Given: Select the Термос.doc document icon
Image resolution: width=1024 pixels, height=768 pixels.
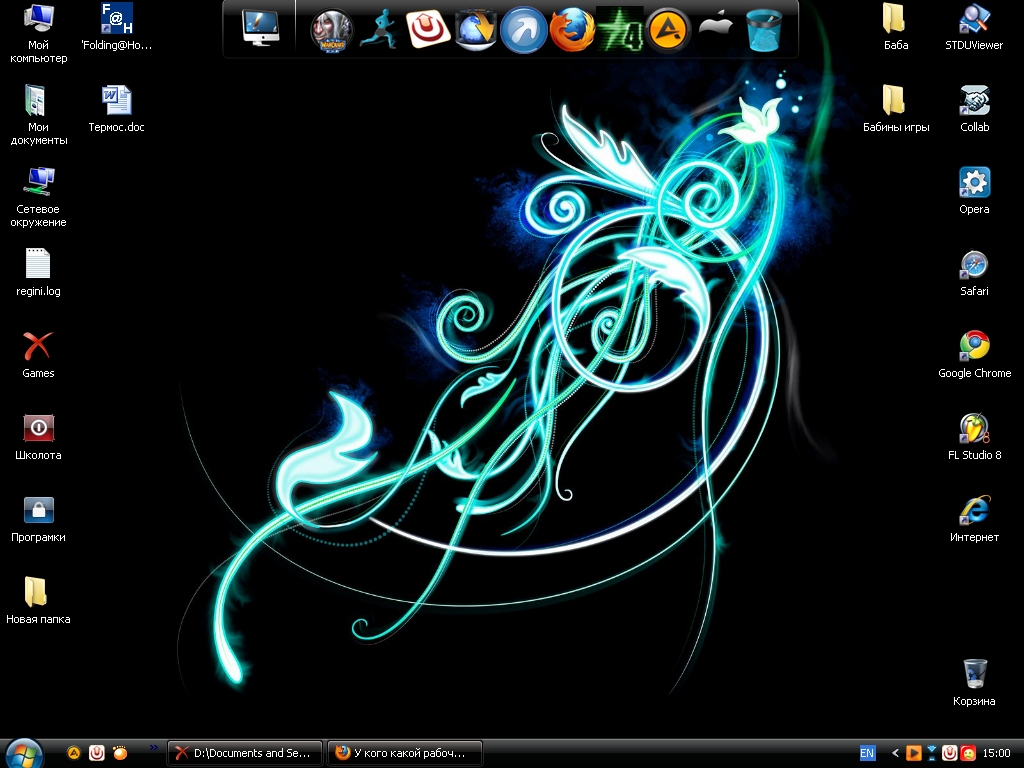Looking at the screenshot, I should click(x=116, y=101).
